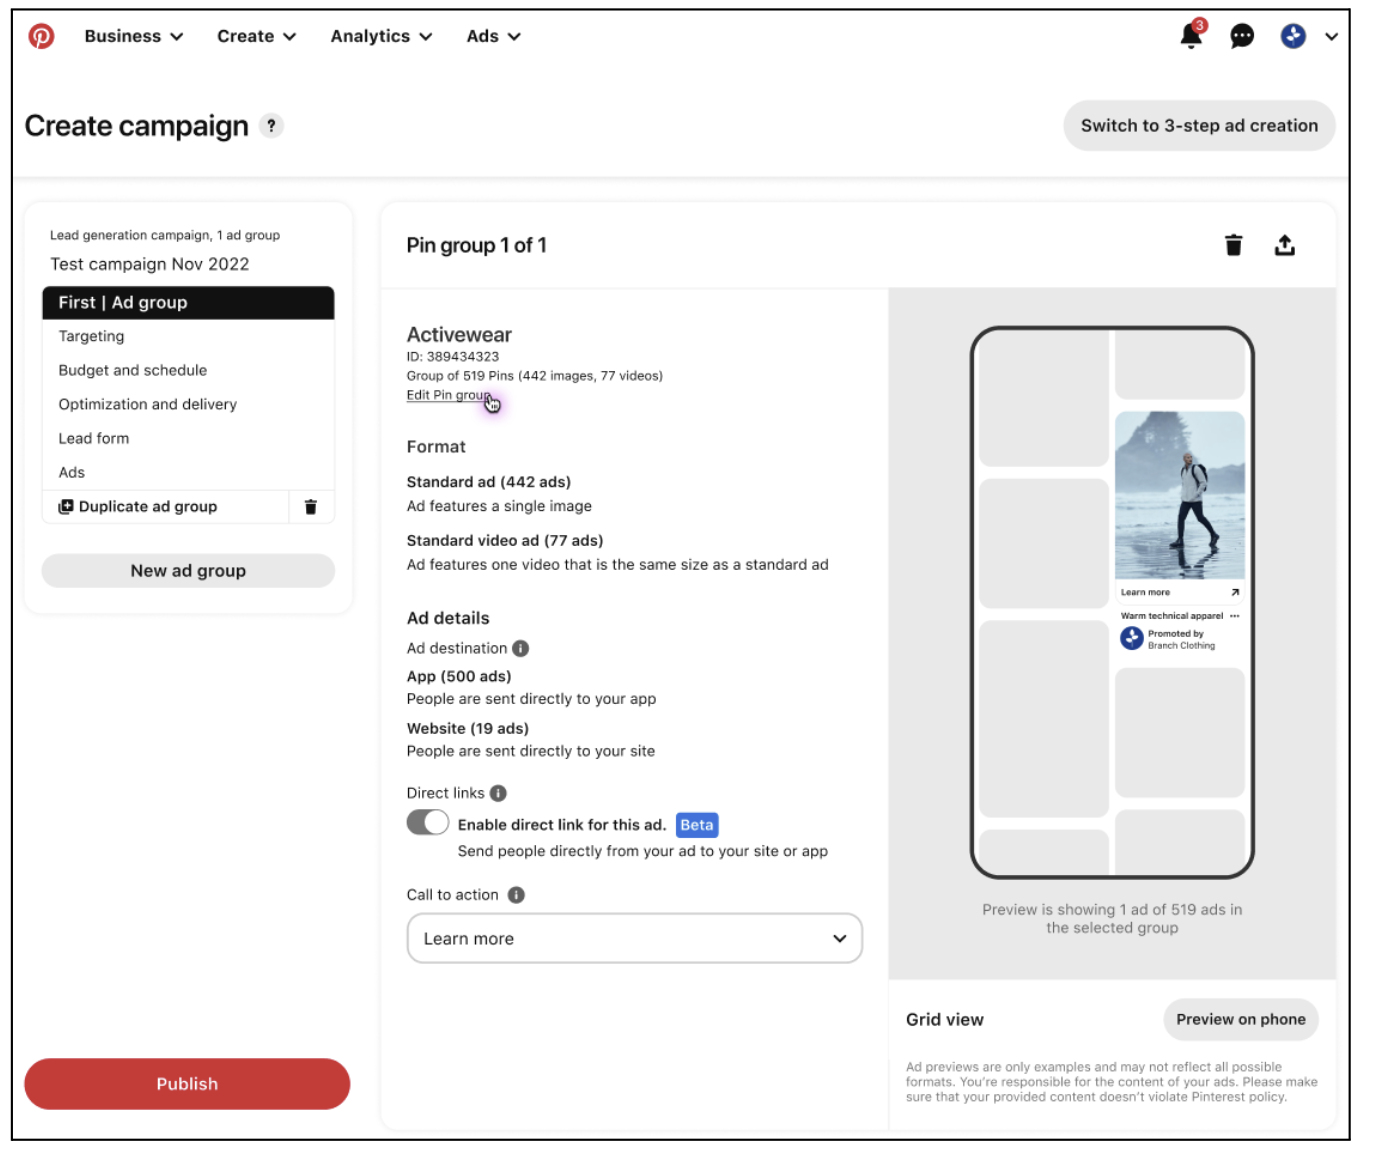
Task: Toggle Enable direct link for this ad
Action: coord(428,823)
